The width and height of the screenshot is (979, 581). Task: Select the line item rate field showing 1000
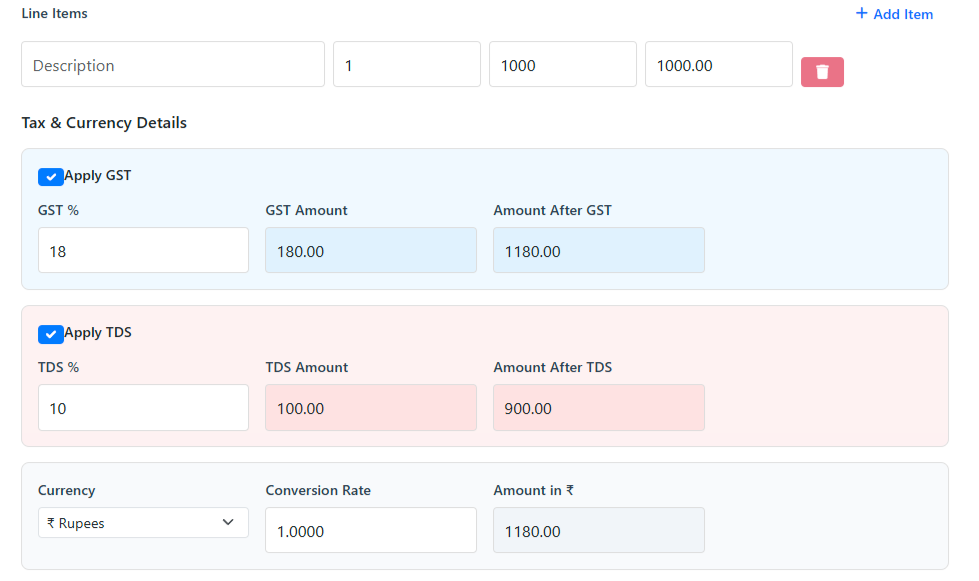(562, 65)
